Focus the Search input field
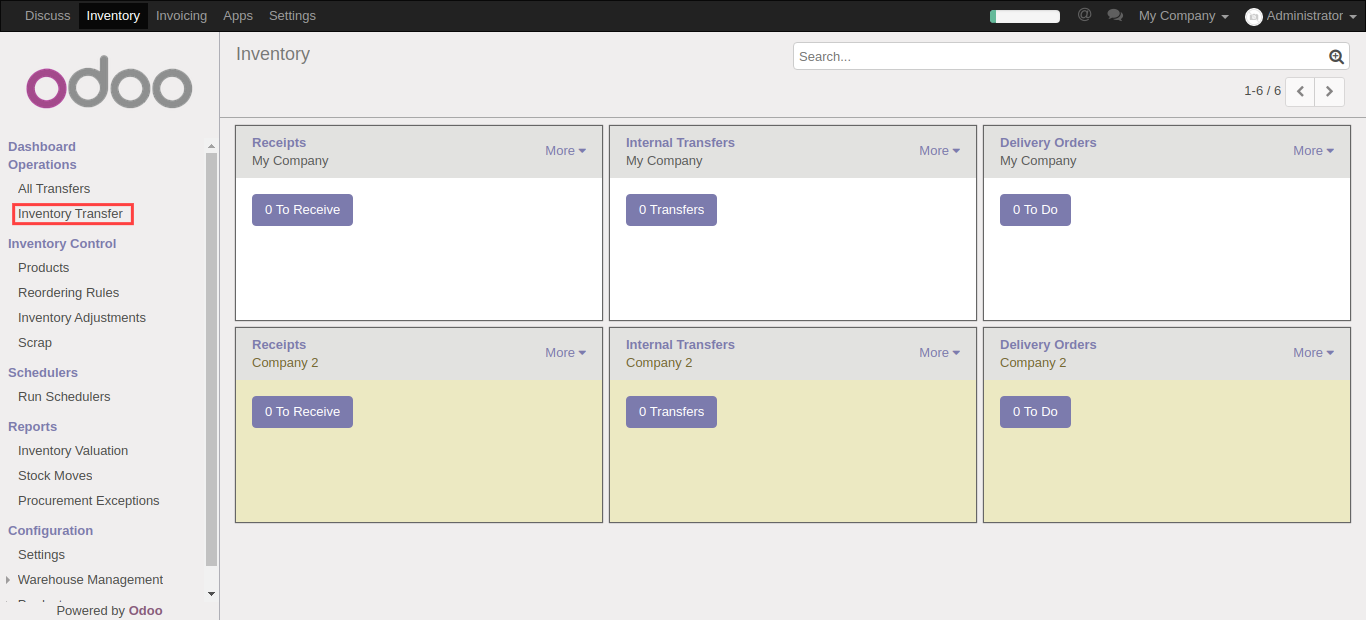The image size is (1366, 620). 1060,57
